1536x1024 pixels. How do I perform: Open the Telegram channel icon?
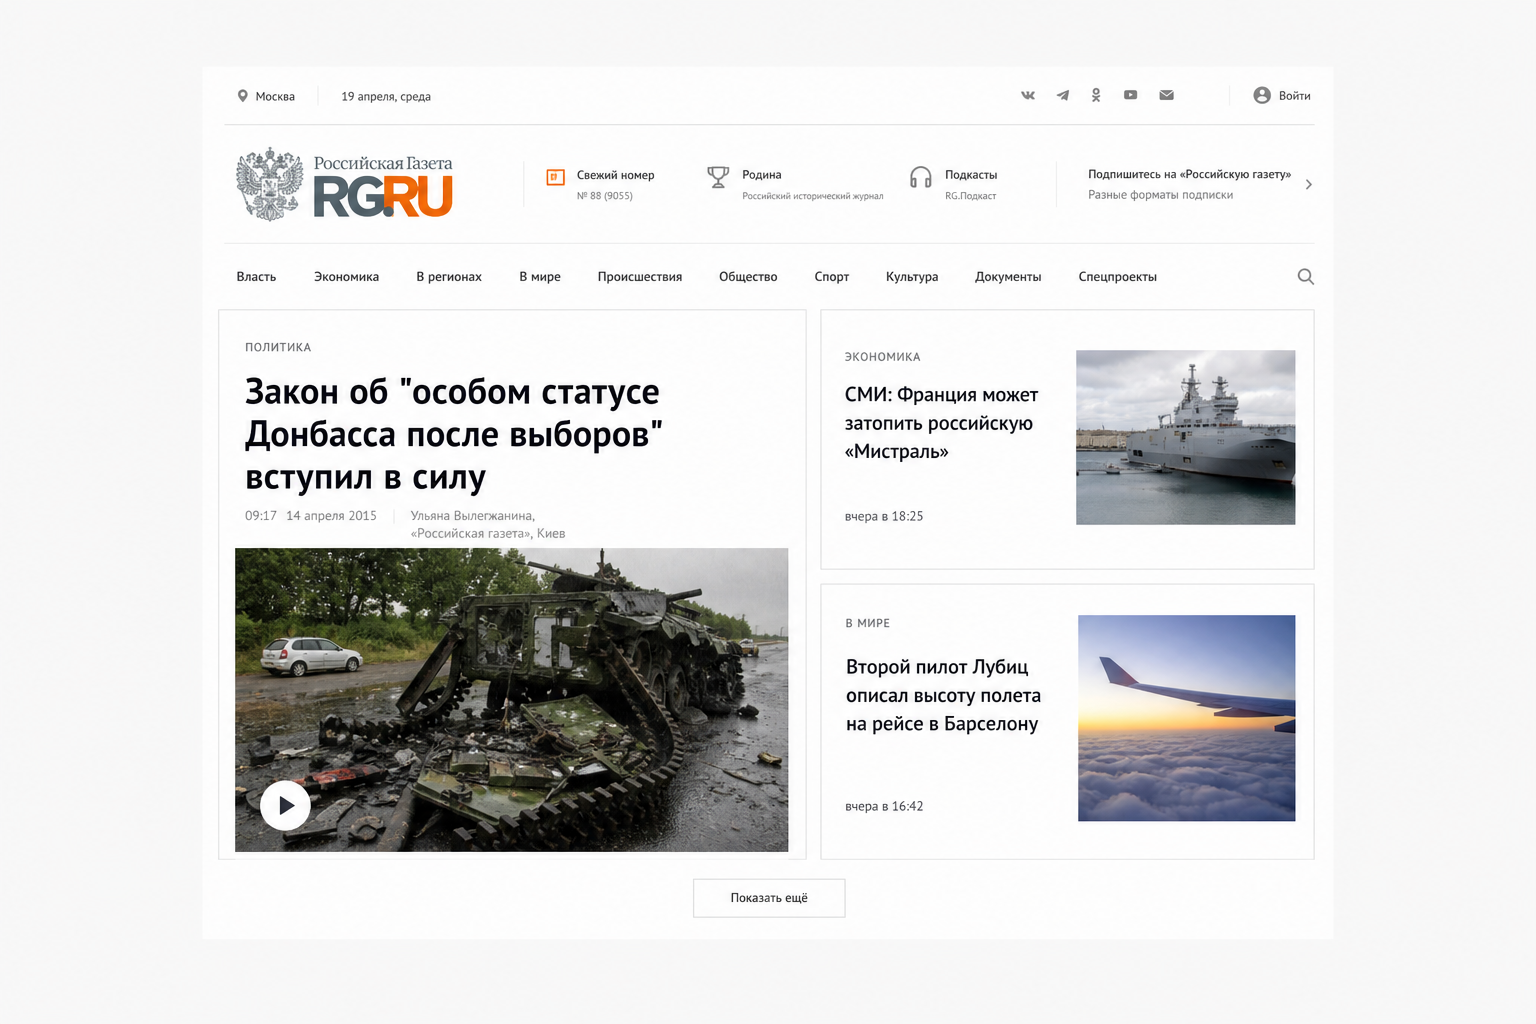(x=1062, y=95)
